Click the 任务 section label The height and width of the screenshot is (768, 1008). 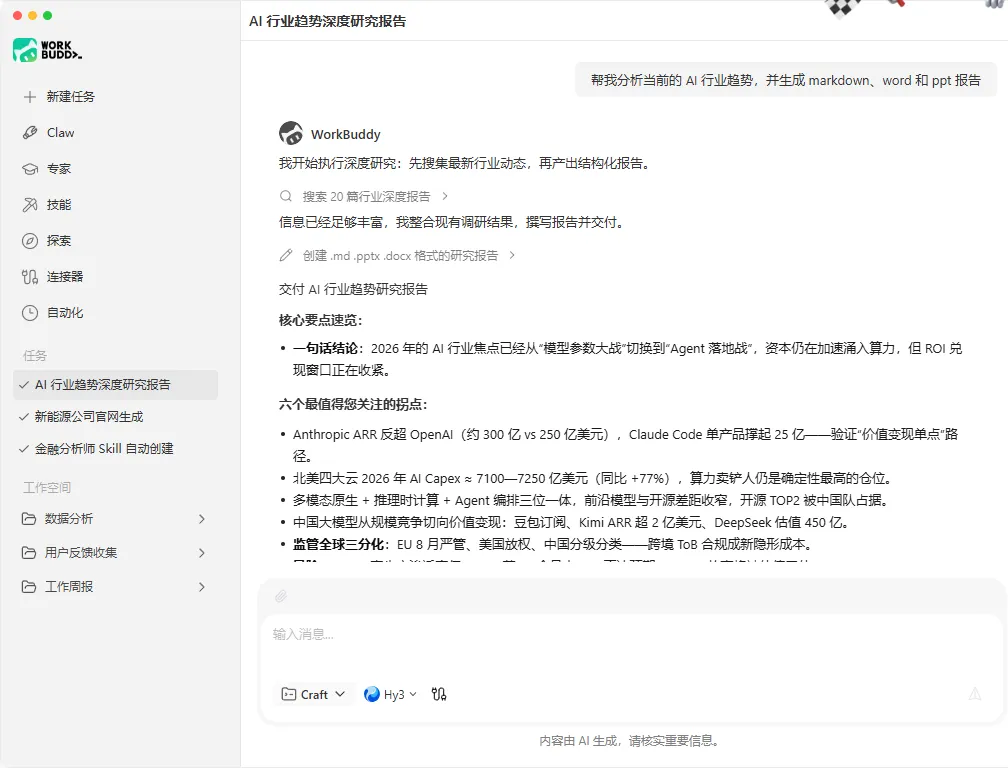tap(35, 355)
